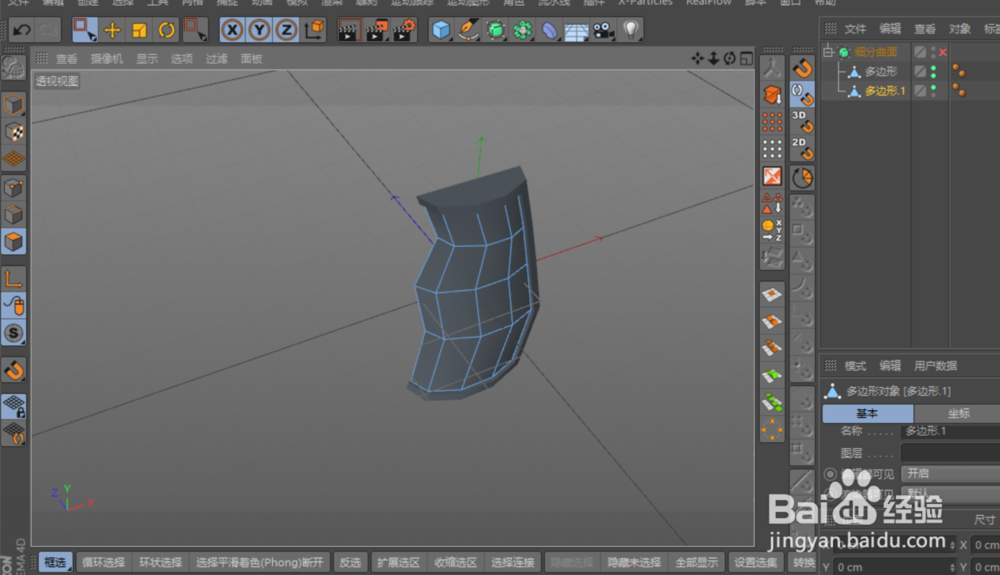The height and width of the screenshot is (575, 1000).
Task: Click the Pen spline tool icon
Action: 468,30
